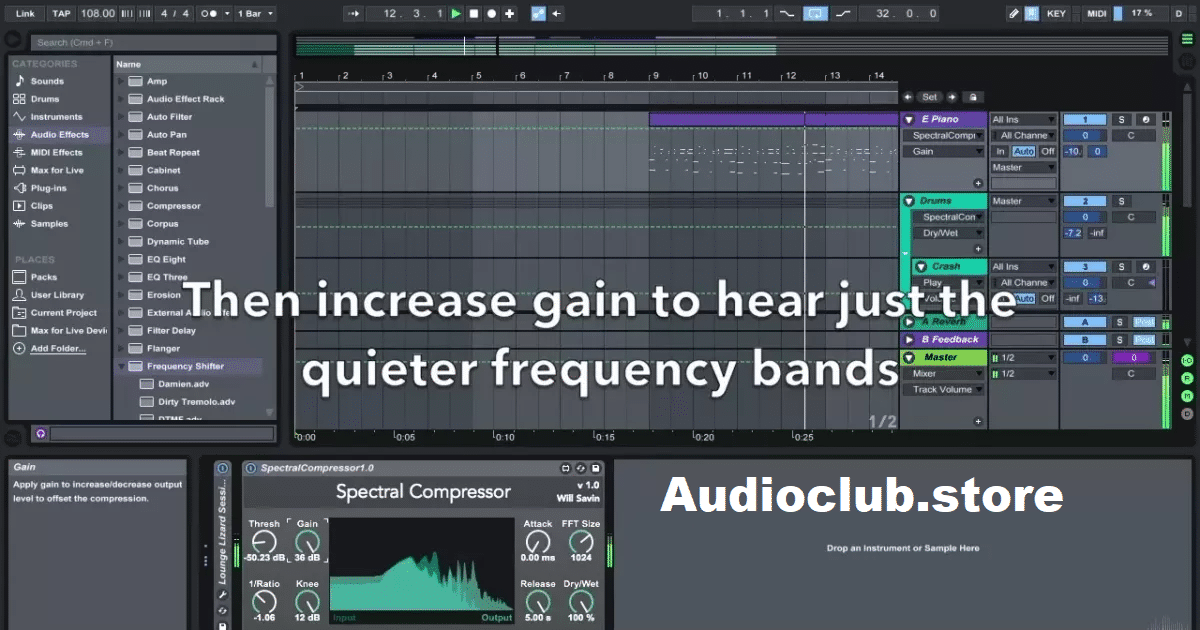The width and height of the screenshot is (1200, 630).
Task: Open User Library place
Action: coord(58,295)
